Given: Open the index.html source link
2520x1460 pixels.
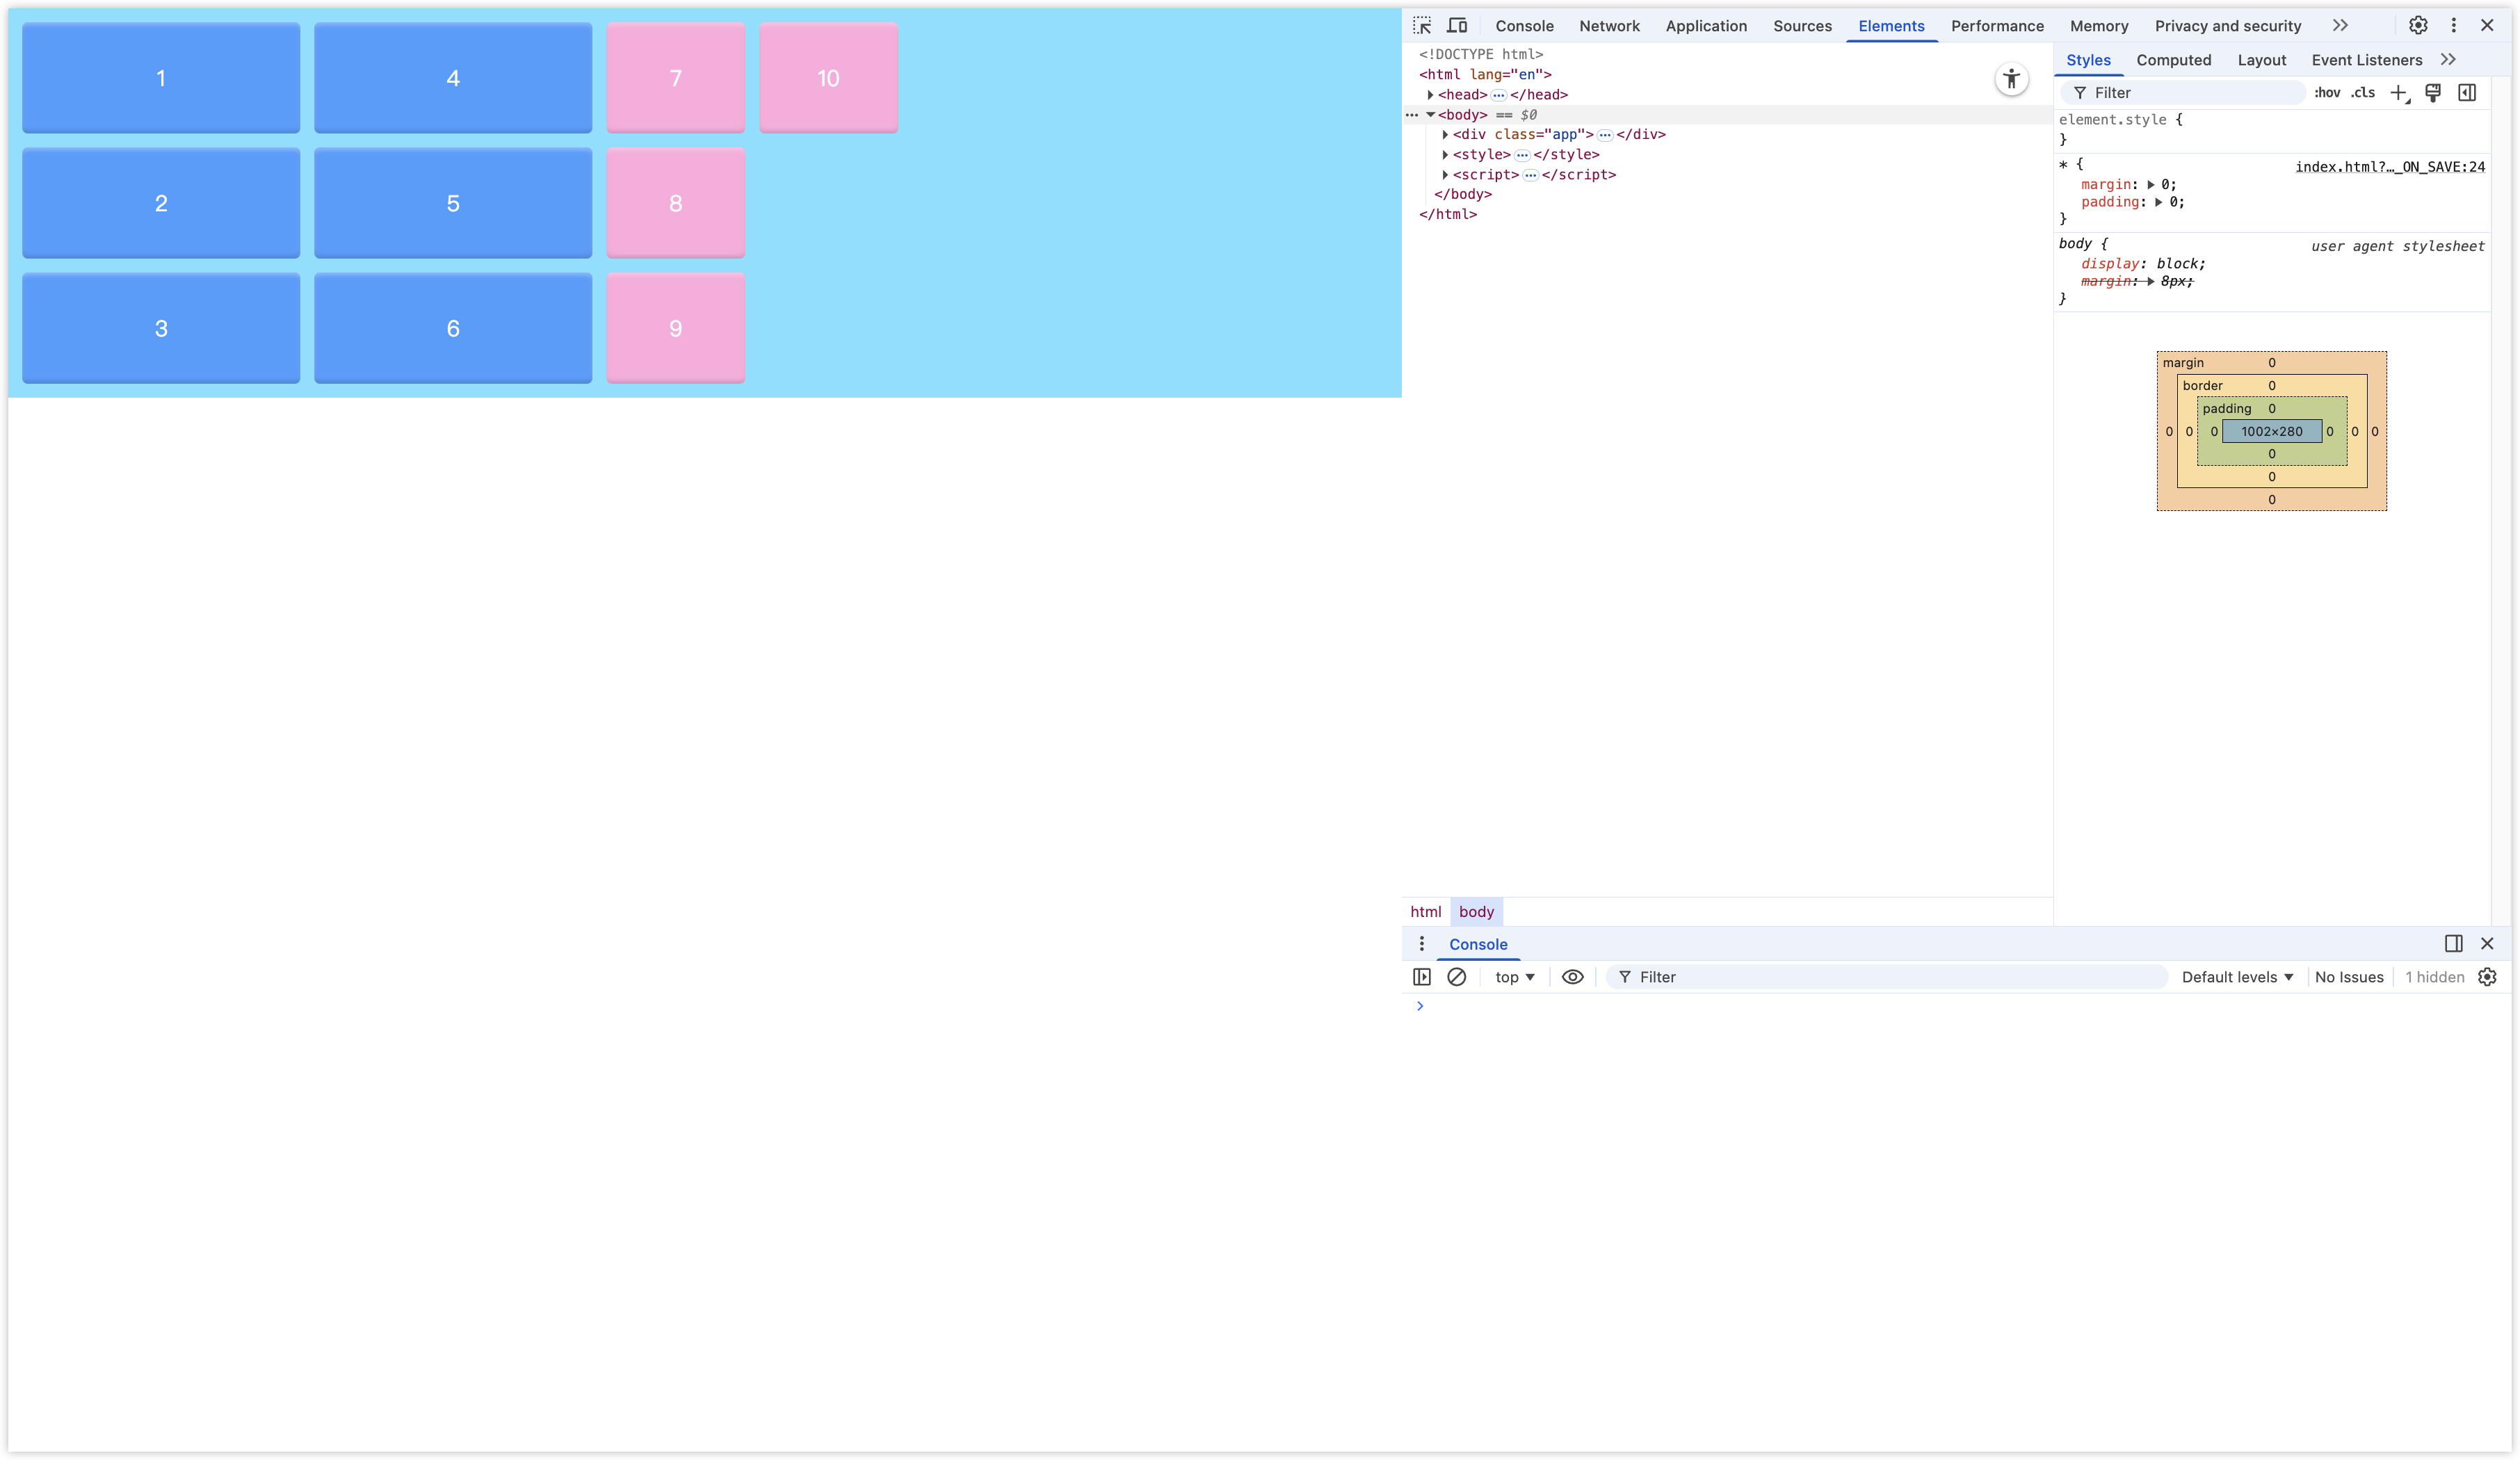Looking at the screenshot, I should [x=2389, y=167].
